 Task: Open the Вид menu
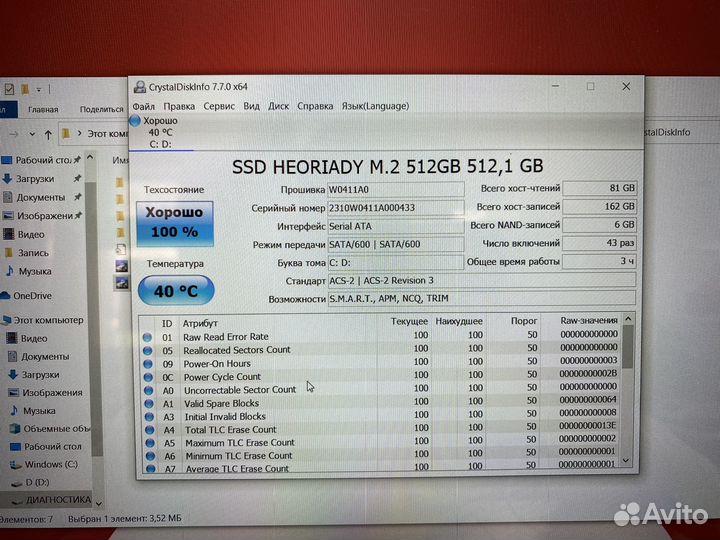251,107
